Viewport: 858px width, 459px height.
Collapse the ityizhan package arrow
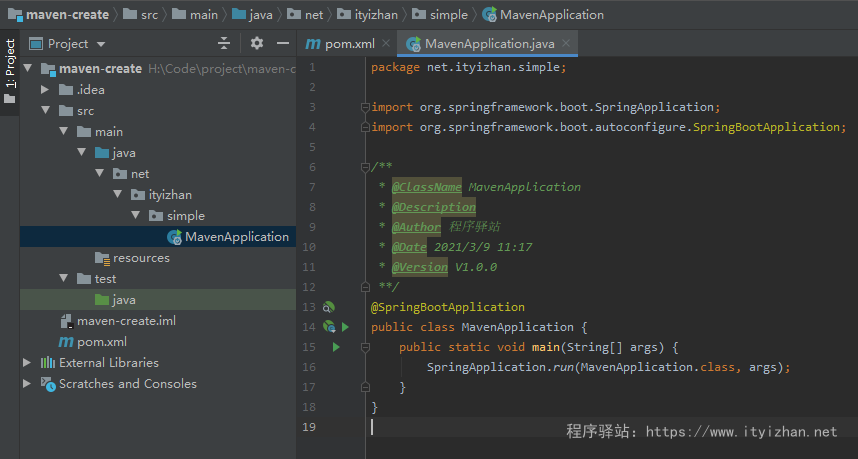point(118,194)
